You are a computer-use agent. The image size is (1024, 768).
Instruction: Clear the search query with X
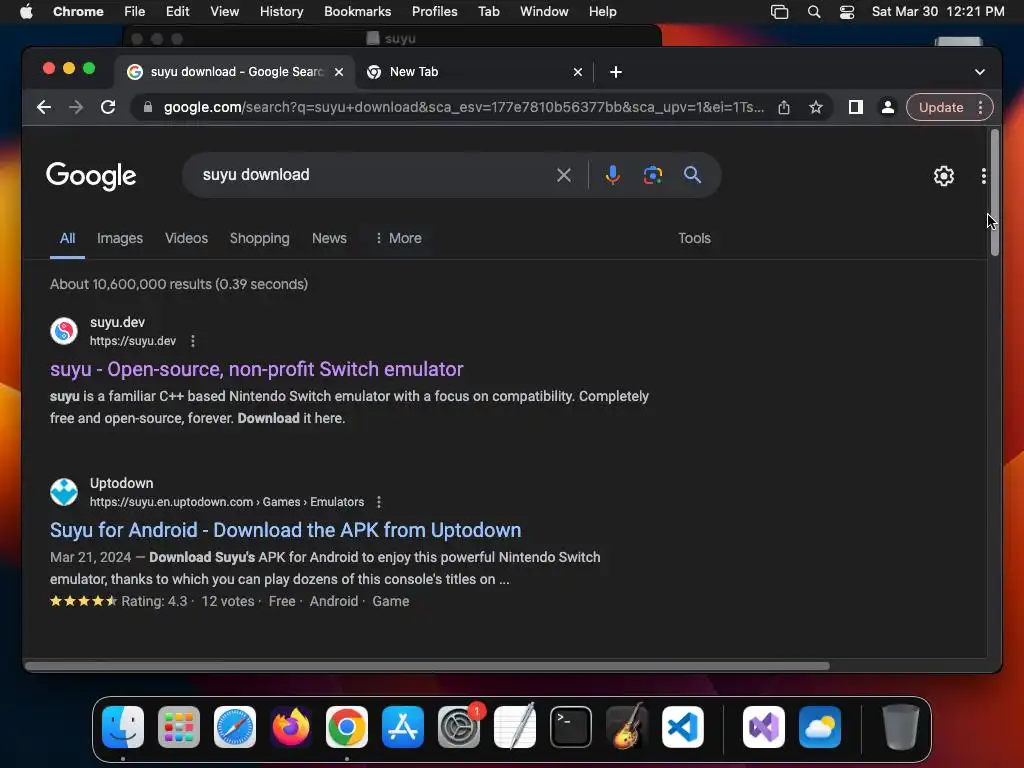[564, 175]
